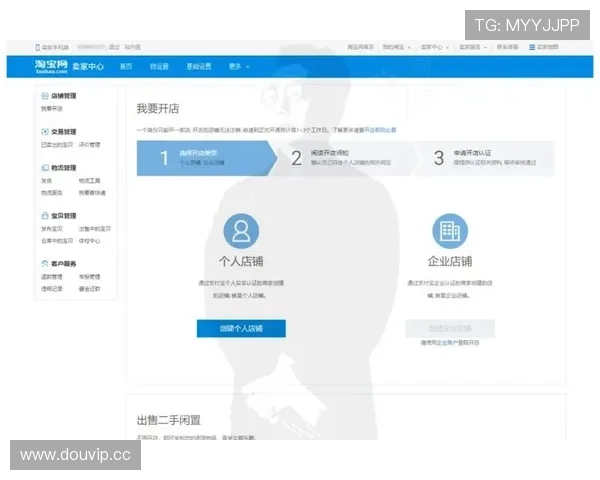Click the 企业店铺 building circle icon
Viewport: 600px width, 480px height.
(450, 231)
